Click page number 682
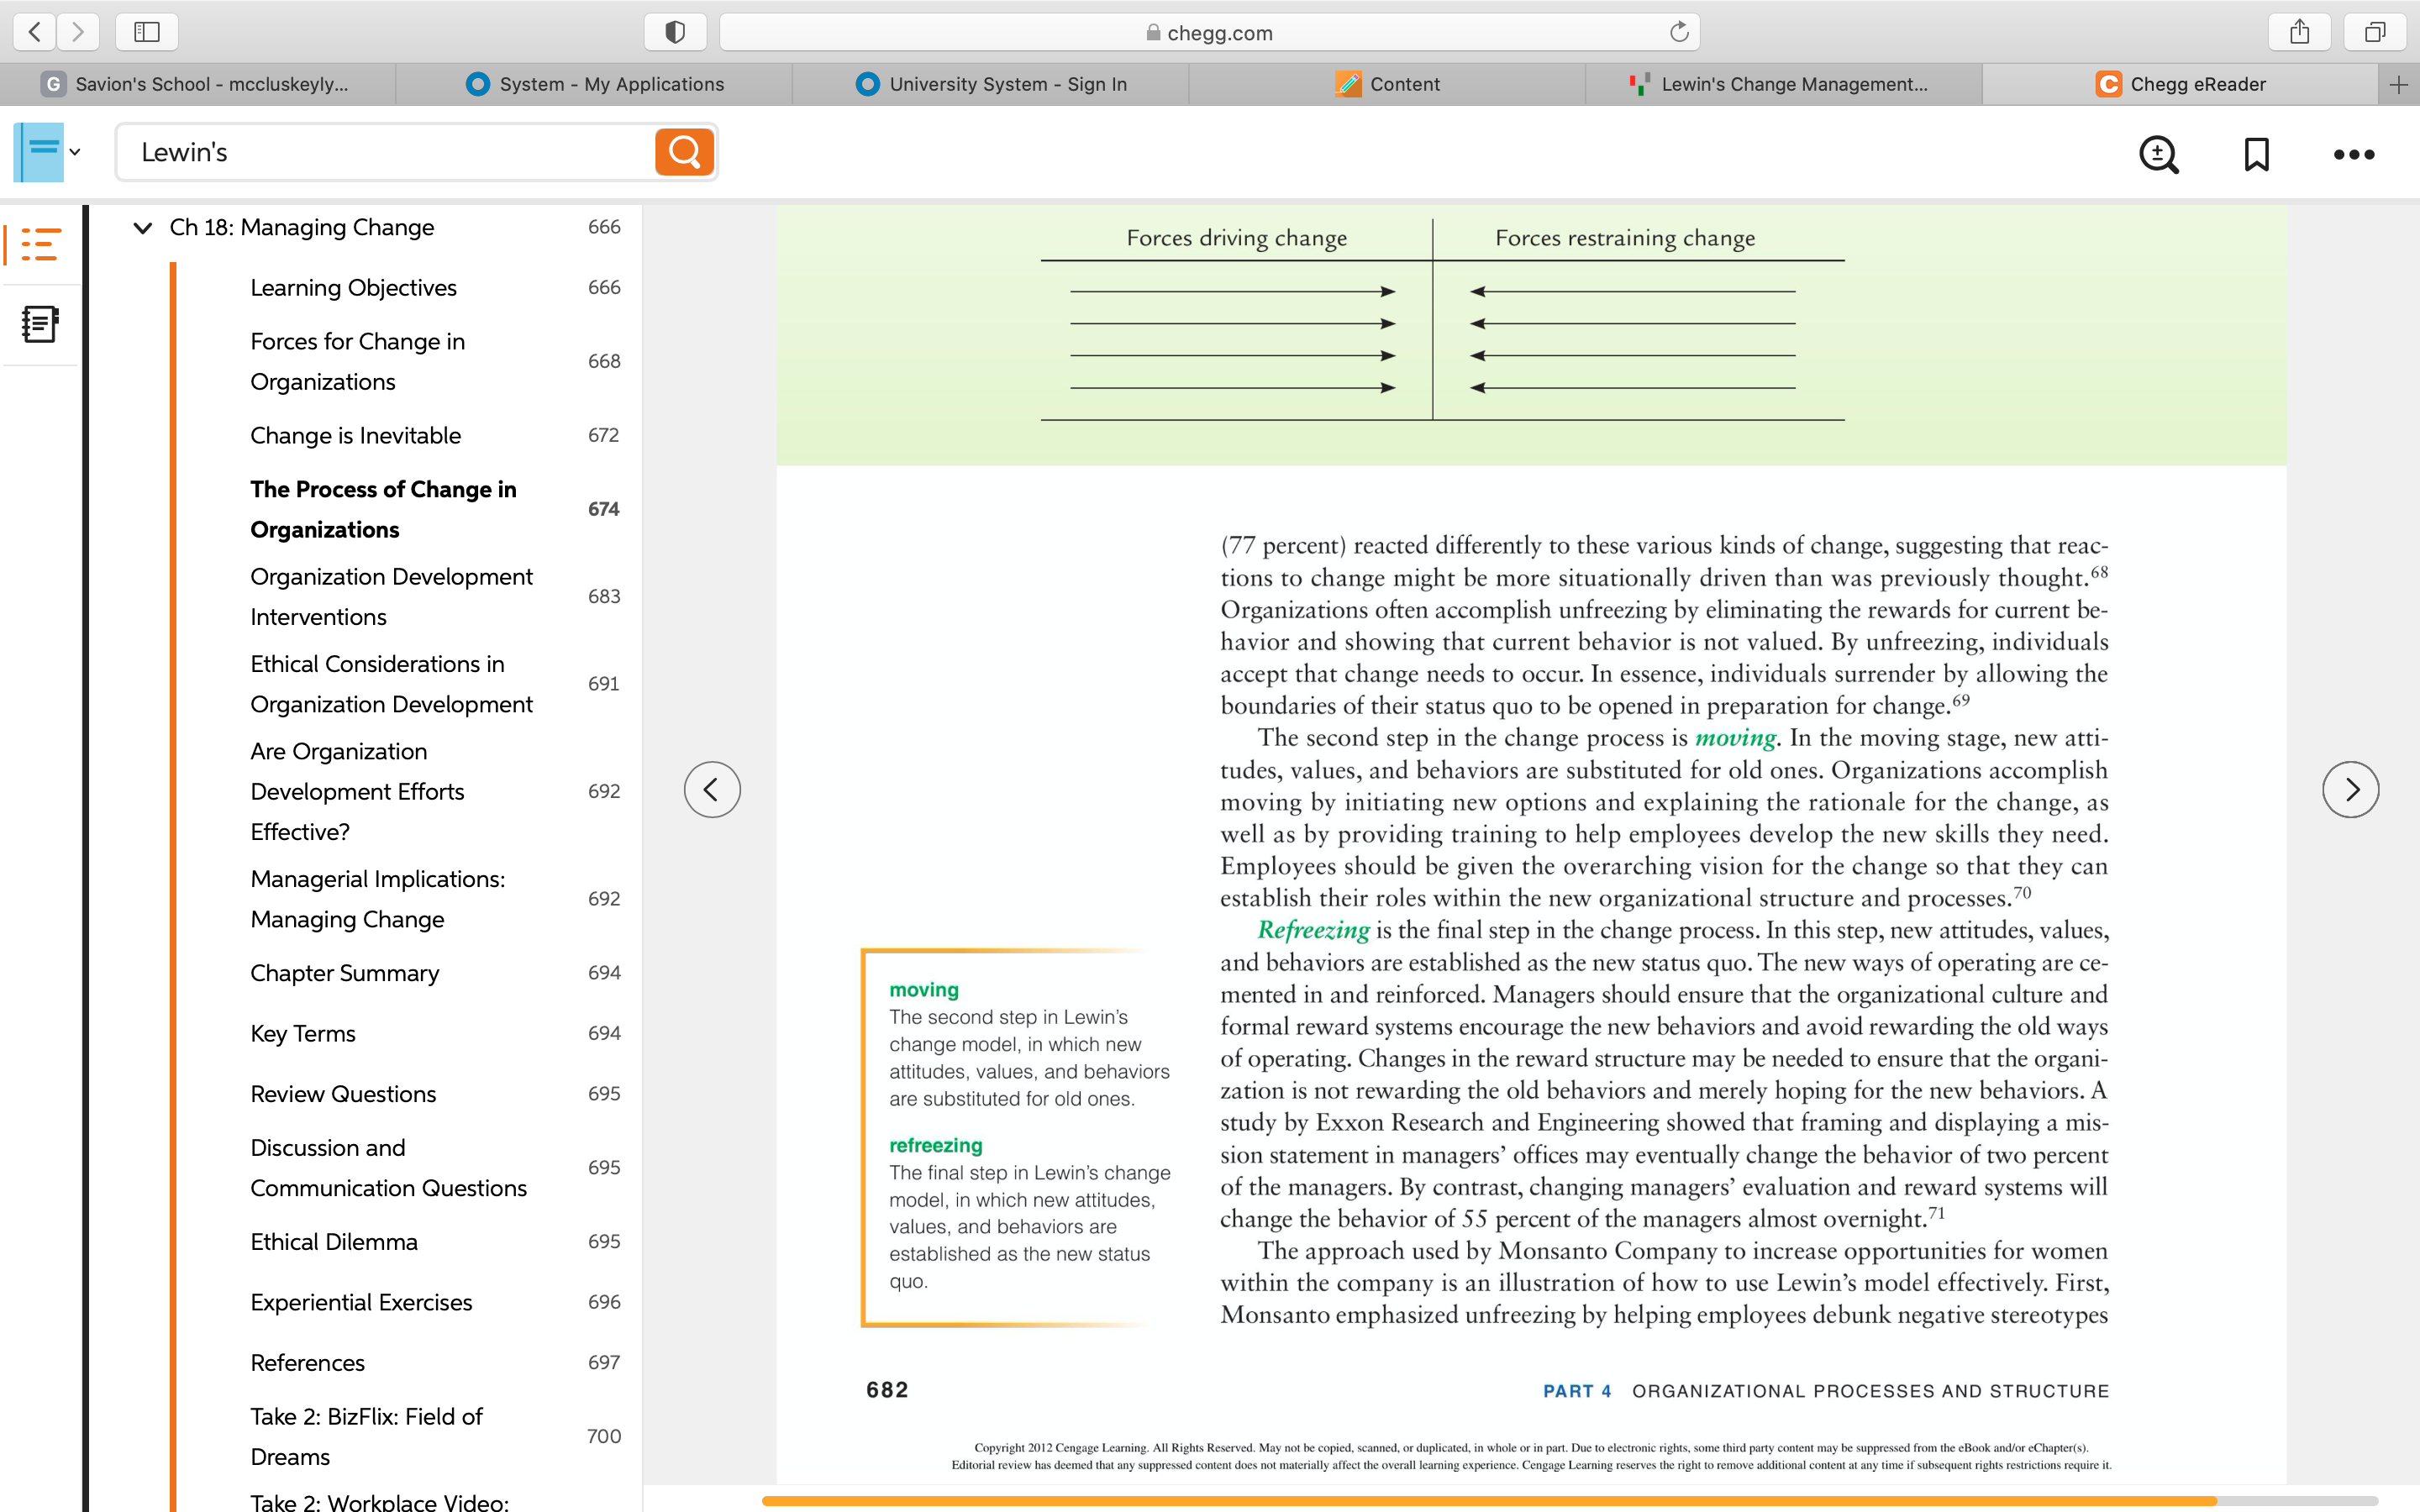This screenshot has width=2420, height=1512. pos(887,1390)
